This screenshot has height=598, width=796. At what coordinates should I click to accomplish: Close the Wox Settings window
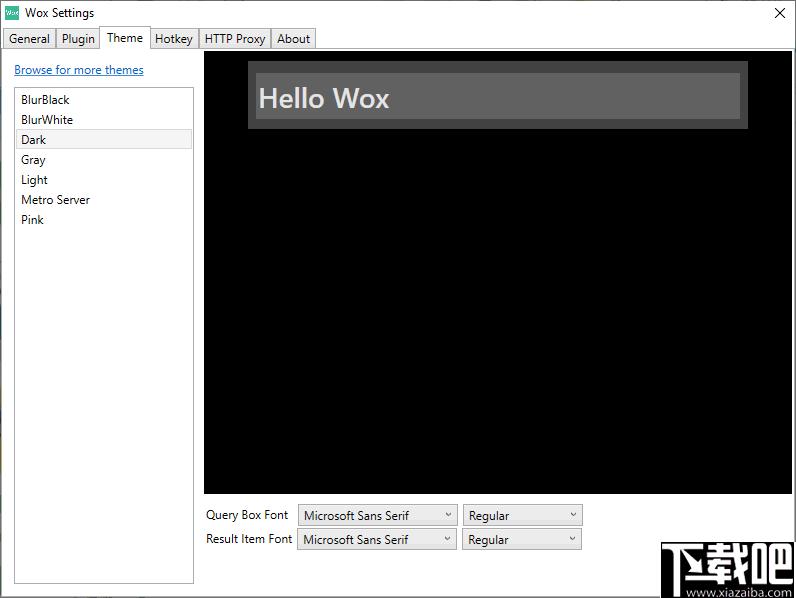779,13
